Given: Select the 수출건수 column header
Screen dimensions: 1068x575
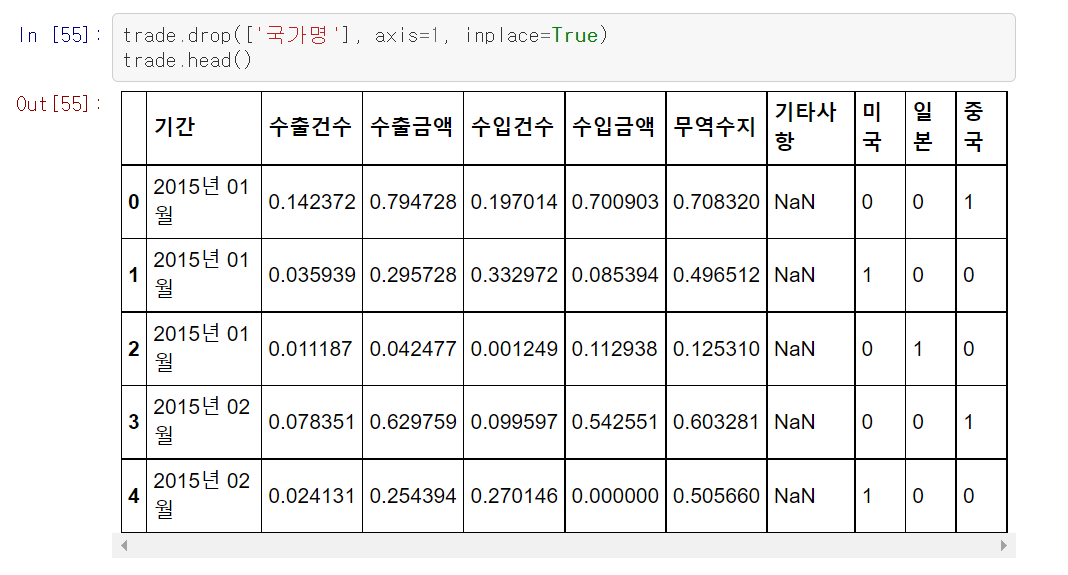Looking at the screenshot, I should pos(311,127).
